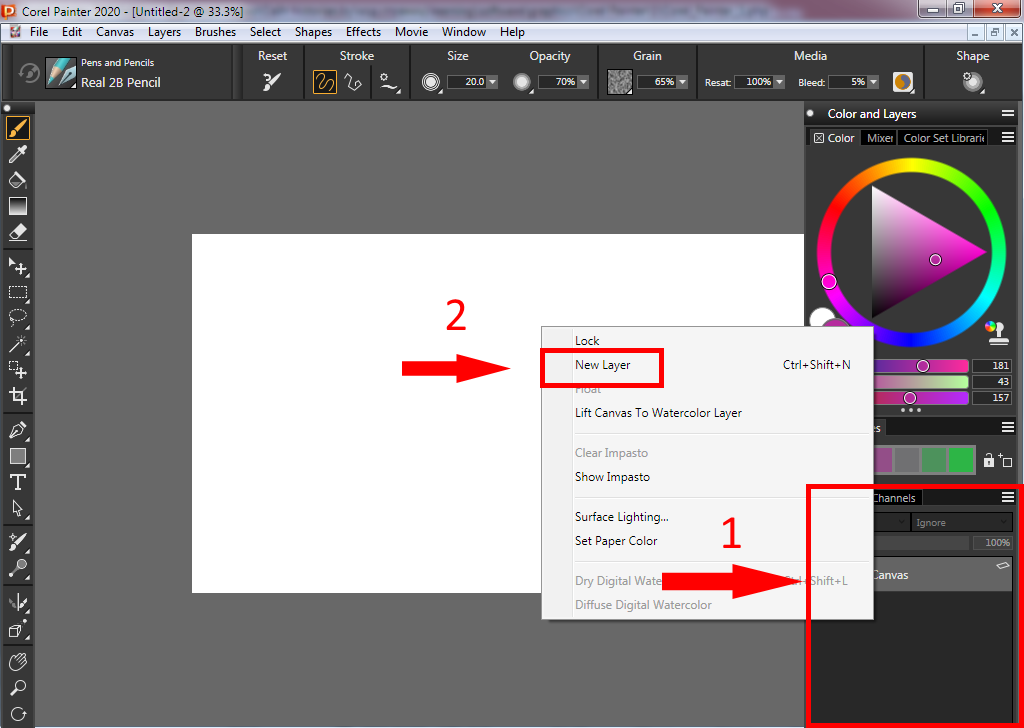Expand the Opacity 70% dropdown
Image resolution: width=1024 pixels, height=728 pixels.
click(x=584, y=83)
